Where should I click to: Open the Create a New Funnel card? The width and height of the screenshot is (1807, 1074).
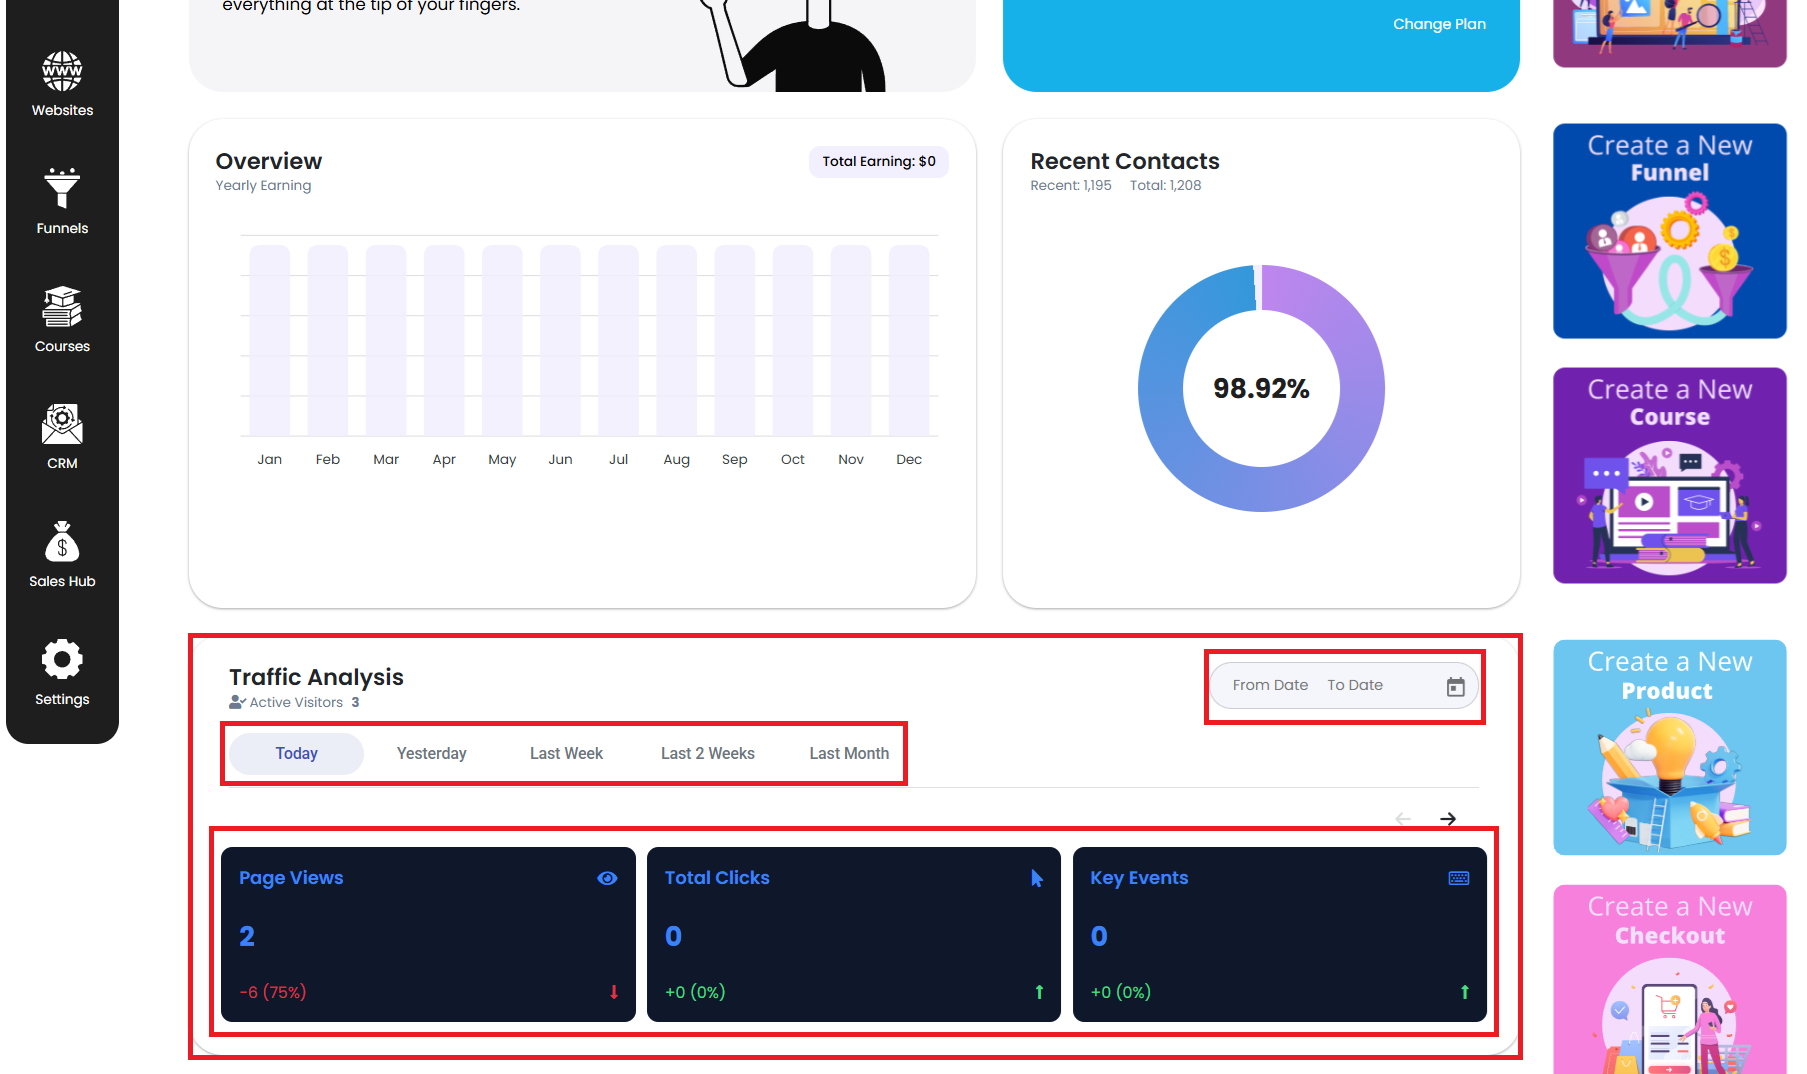point(1669,231)
